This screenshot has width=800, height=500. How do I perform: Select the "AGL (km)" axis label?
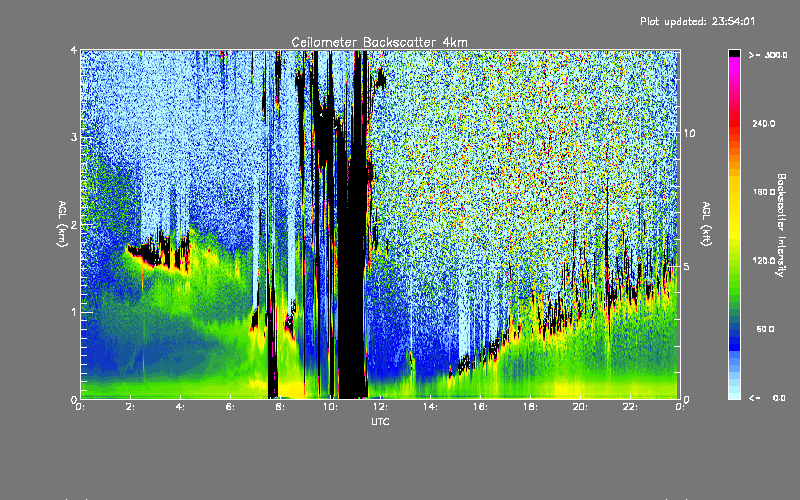click(x=62, y=224)
